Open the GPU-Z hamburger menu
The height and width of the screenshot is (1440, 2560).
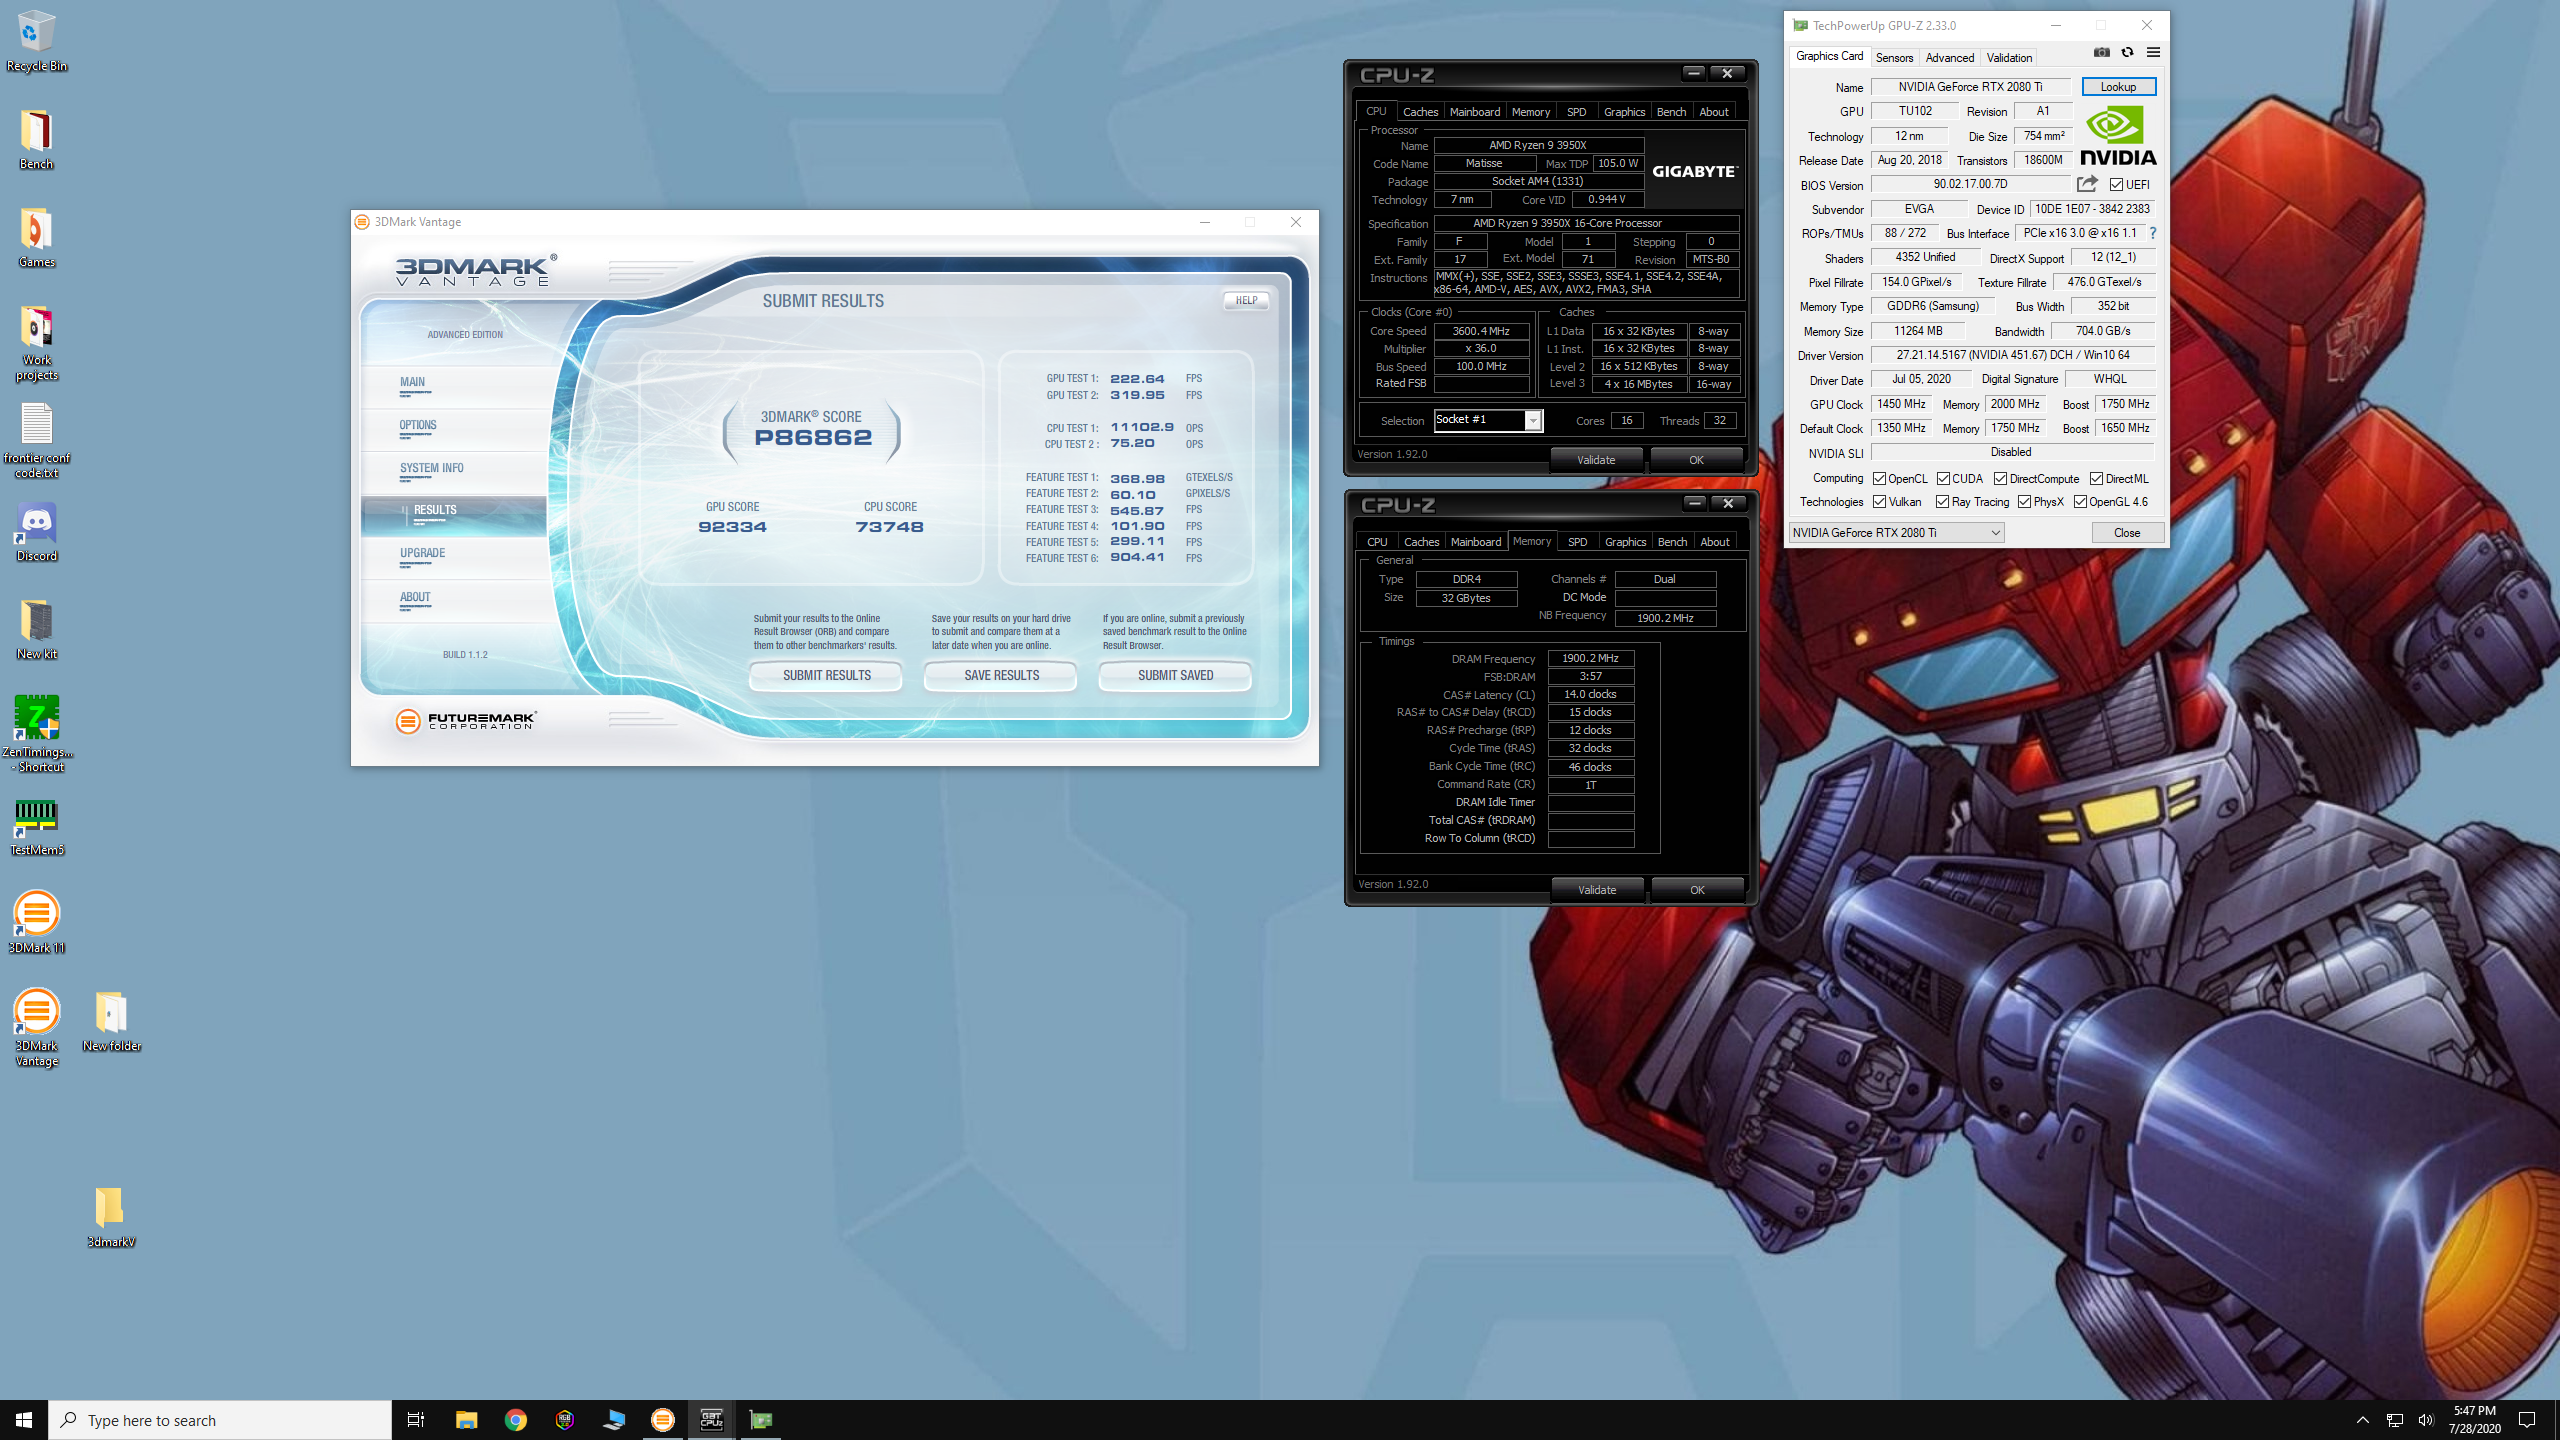pyautogui.click(x=2153, y=52)
